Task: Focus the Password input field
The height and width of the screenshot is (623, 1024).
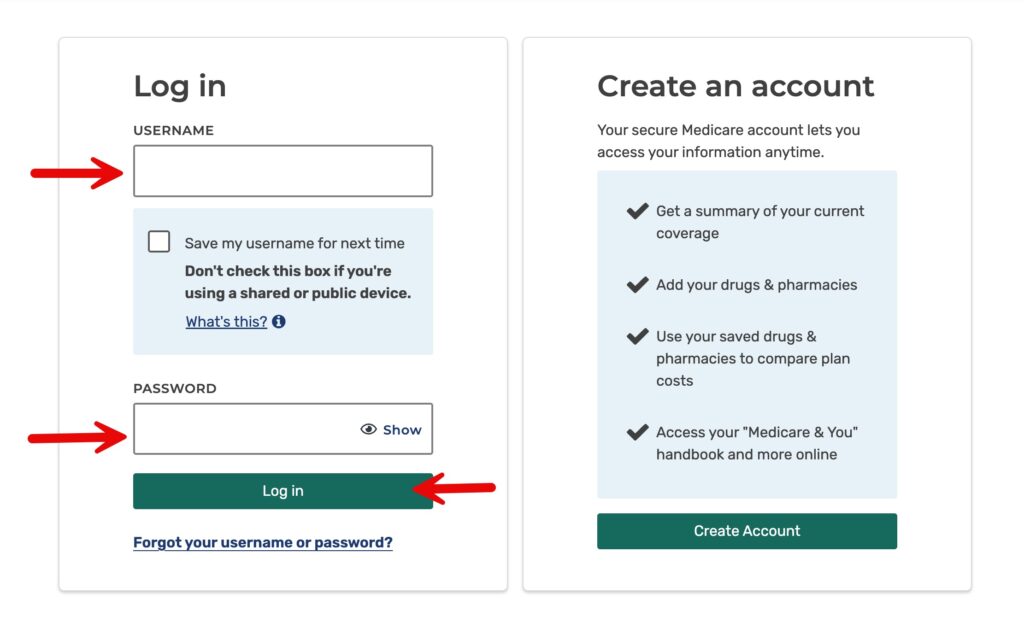Action: tap(245, 429)
